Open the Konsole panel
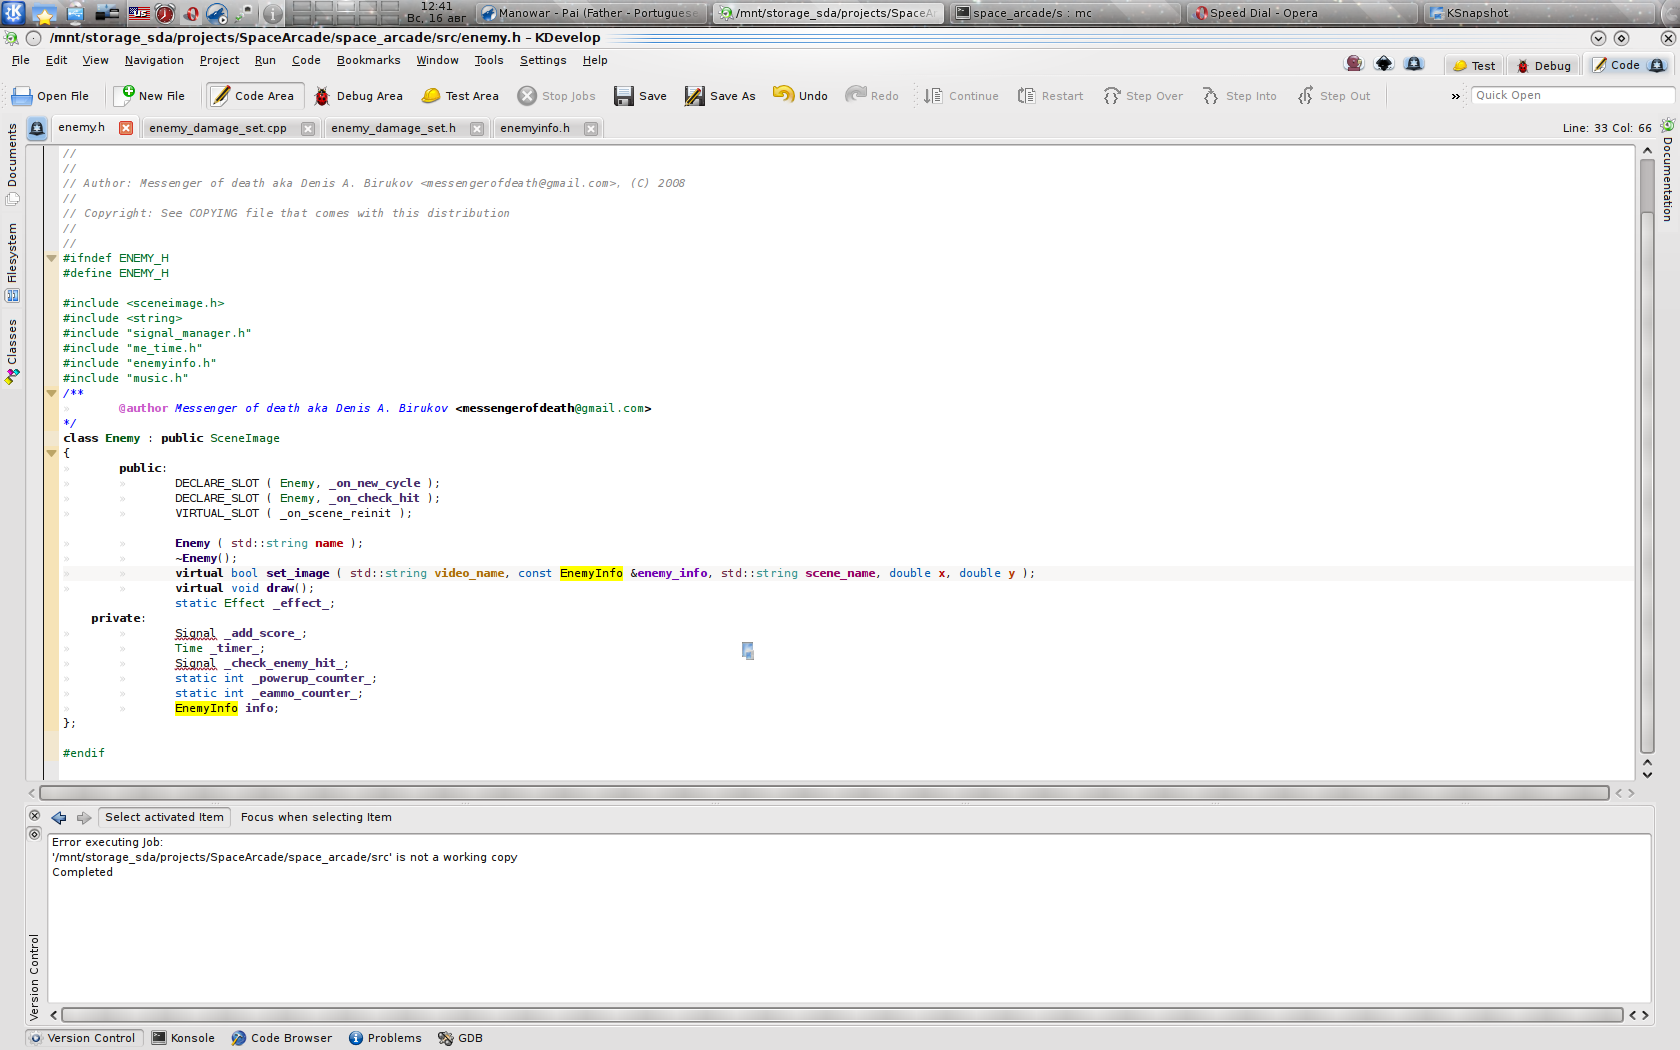This screenshot has height=1050, width=1680. 183,1038
